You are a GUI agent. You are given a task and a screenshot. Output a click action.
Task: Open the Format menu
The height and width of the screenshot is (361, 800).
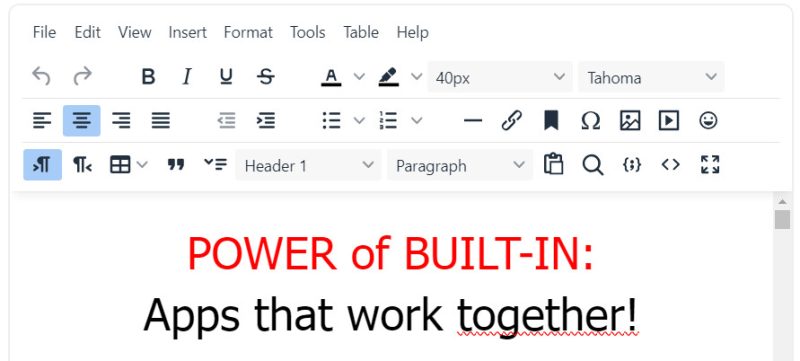click(x=248, y=32)
